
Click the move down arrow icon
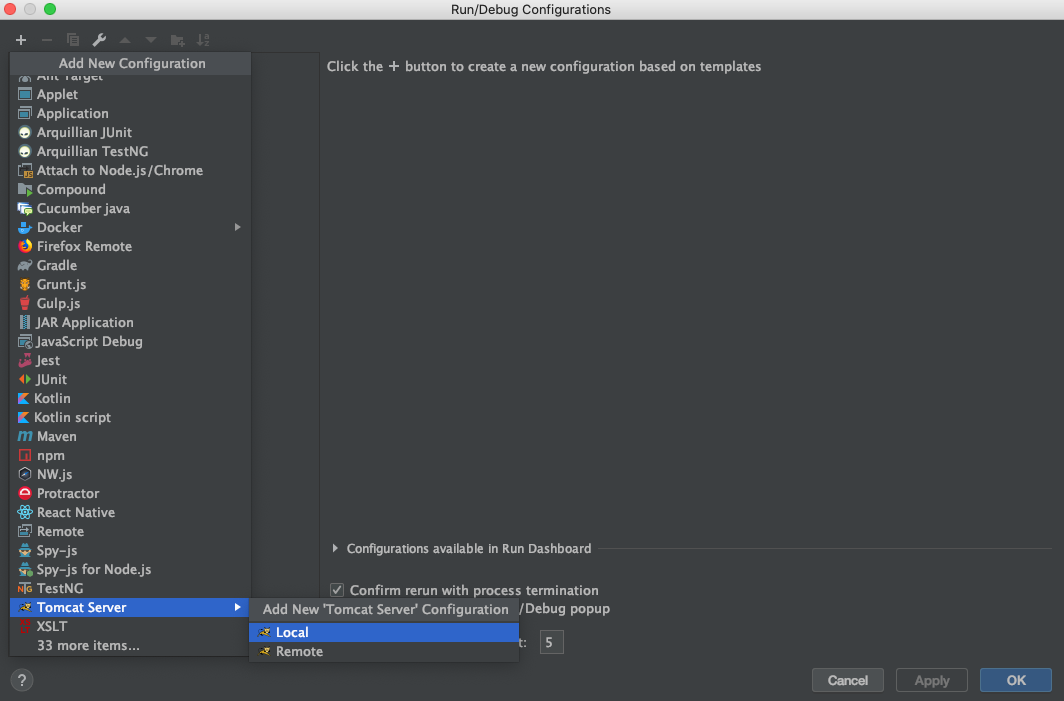pyautogui.click(x=151, y=40)
